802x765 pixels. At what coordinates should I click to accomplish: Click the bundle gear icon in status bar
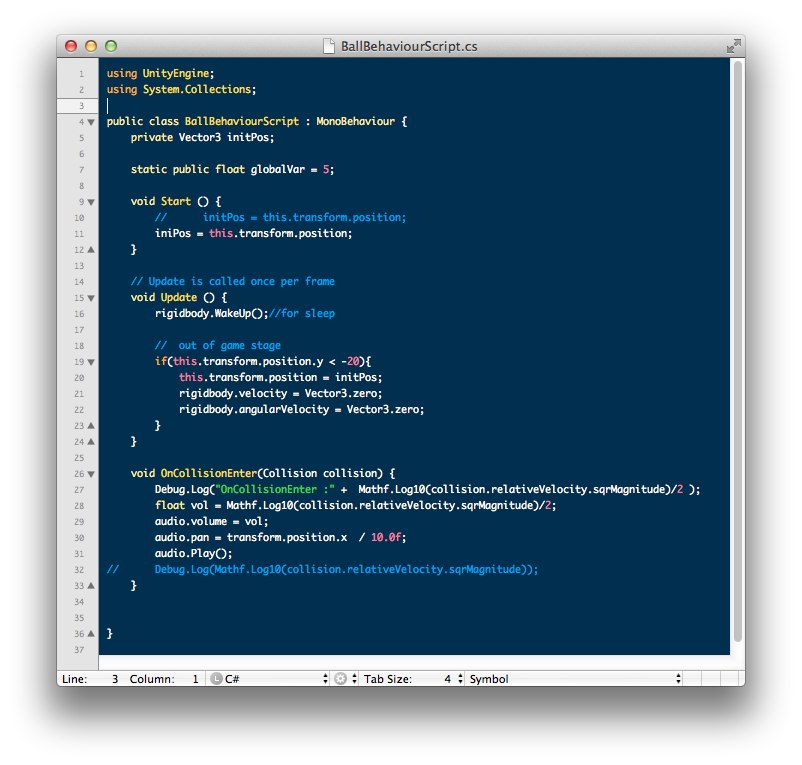[340, 679]
